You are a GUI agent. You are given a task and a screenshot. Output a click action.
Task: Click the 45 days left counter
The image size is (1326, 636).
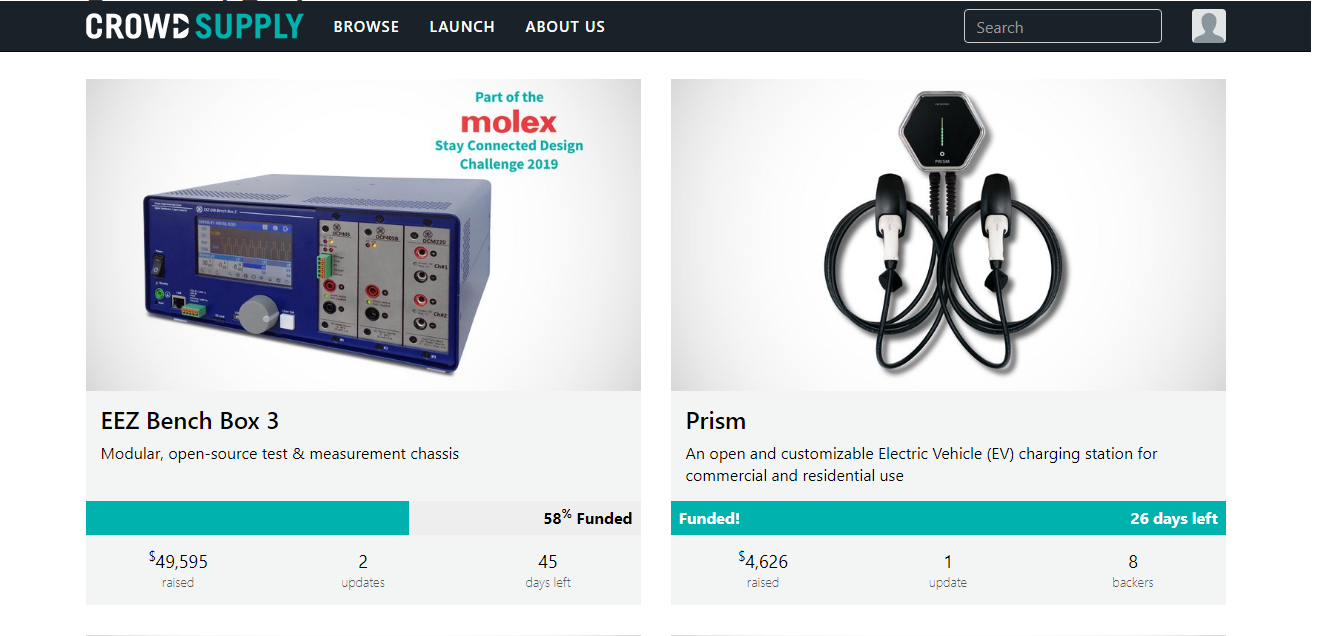pos(548,562)
